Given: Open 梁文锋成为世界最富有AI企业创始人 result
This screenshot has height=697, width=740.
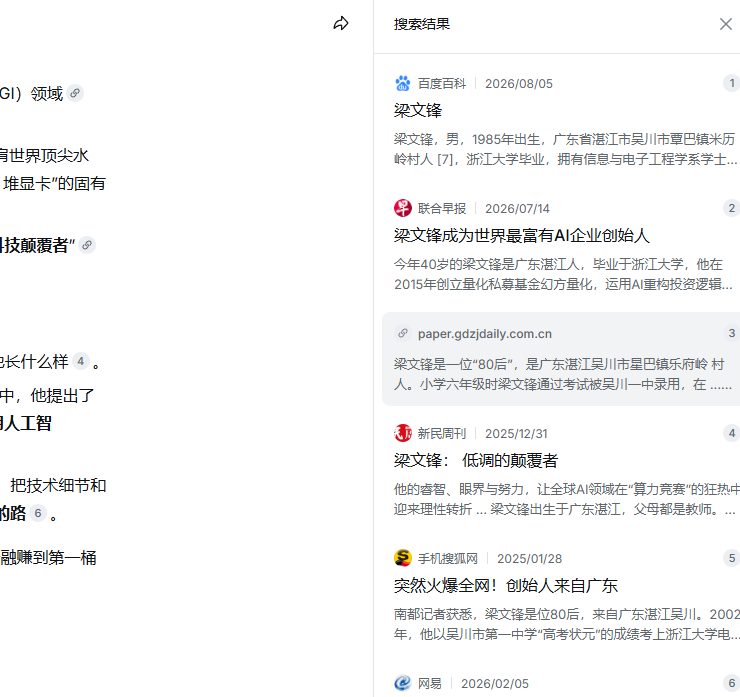Looking at the screenshot, I should click(x=521, y=235).
